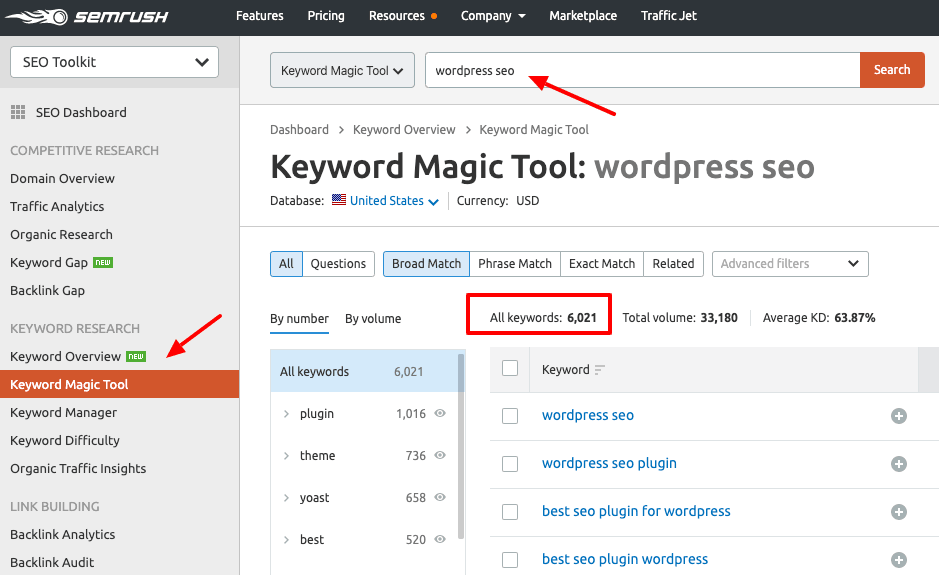Click the United States flag icon
This screenshot has width=939, height=575.
pyautogui.click(x=339, y=199)
